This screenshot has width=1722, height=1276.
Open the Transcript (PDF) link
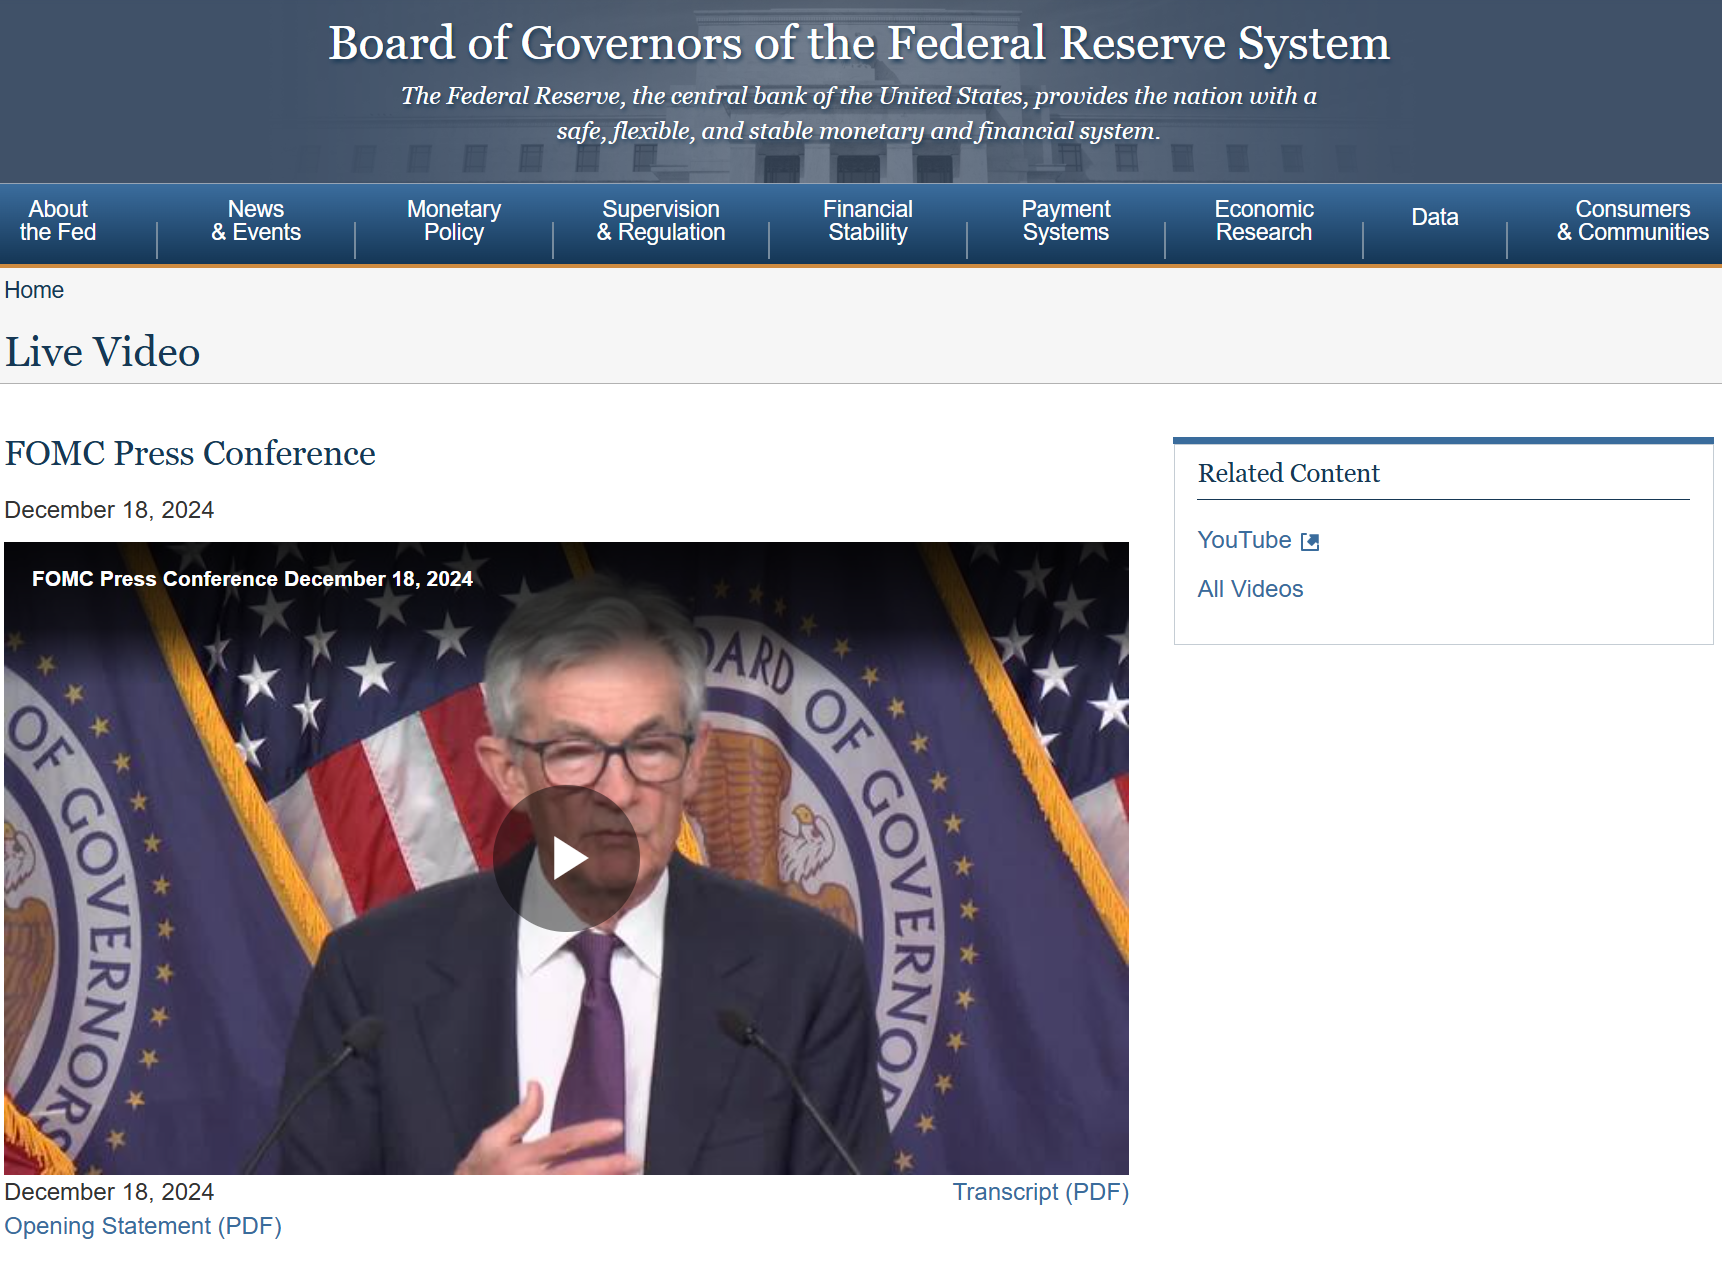1040,1192
